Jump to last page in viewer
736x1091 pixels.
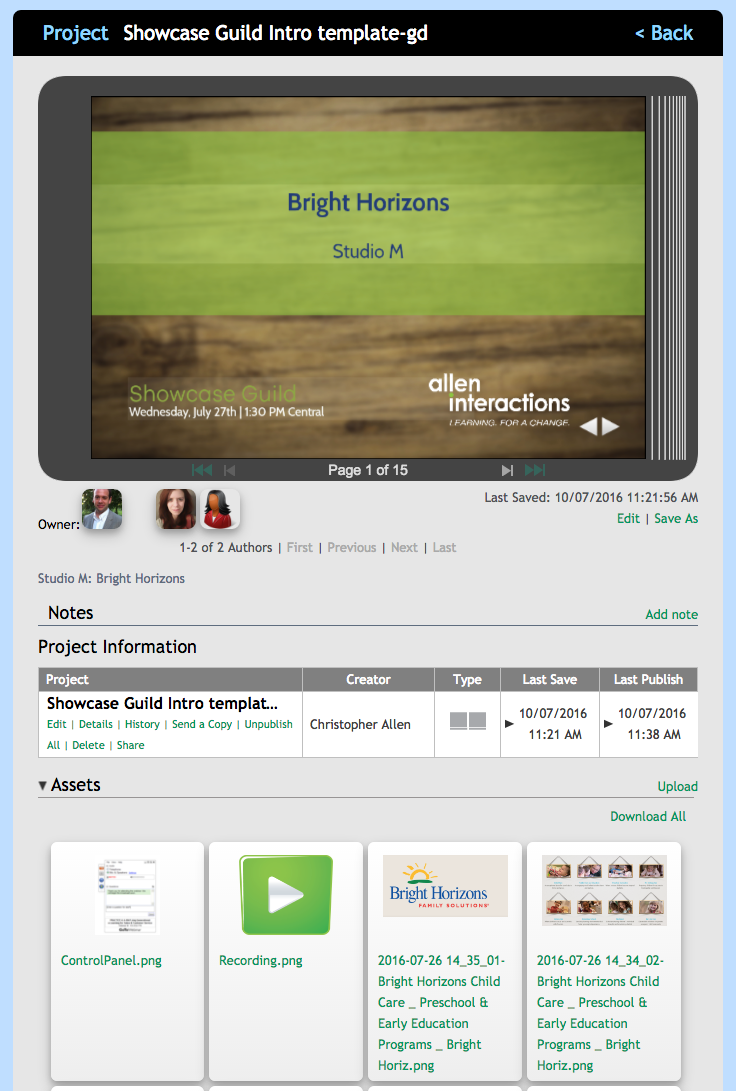[535, 470]
